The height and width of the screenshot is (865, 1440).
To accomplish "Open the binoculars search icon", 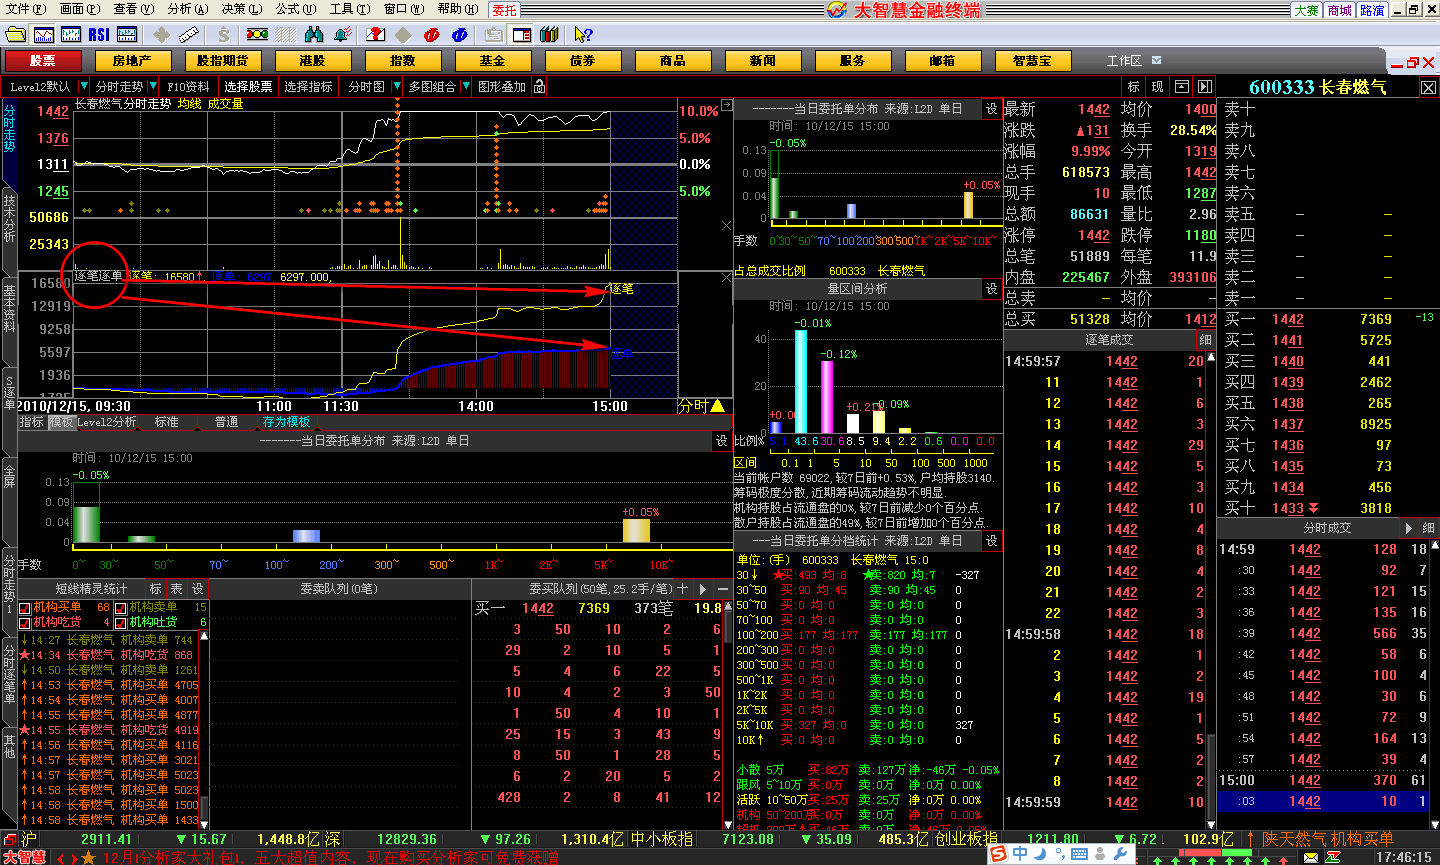I will tap(314, 34).
